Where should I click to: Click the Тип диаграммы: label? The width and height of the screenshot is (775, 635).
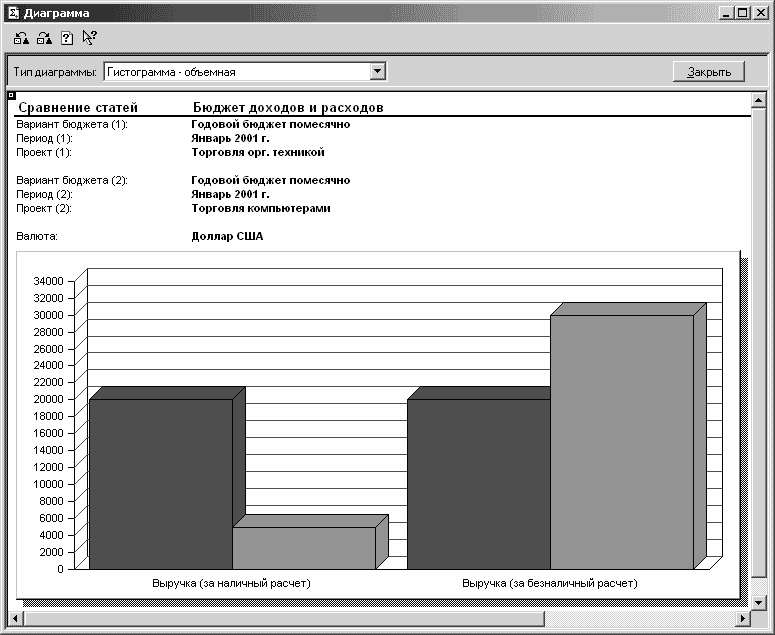pos(55,72)
